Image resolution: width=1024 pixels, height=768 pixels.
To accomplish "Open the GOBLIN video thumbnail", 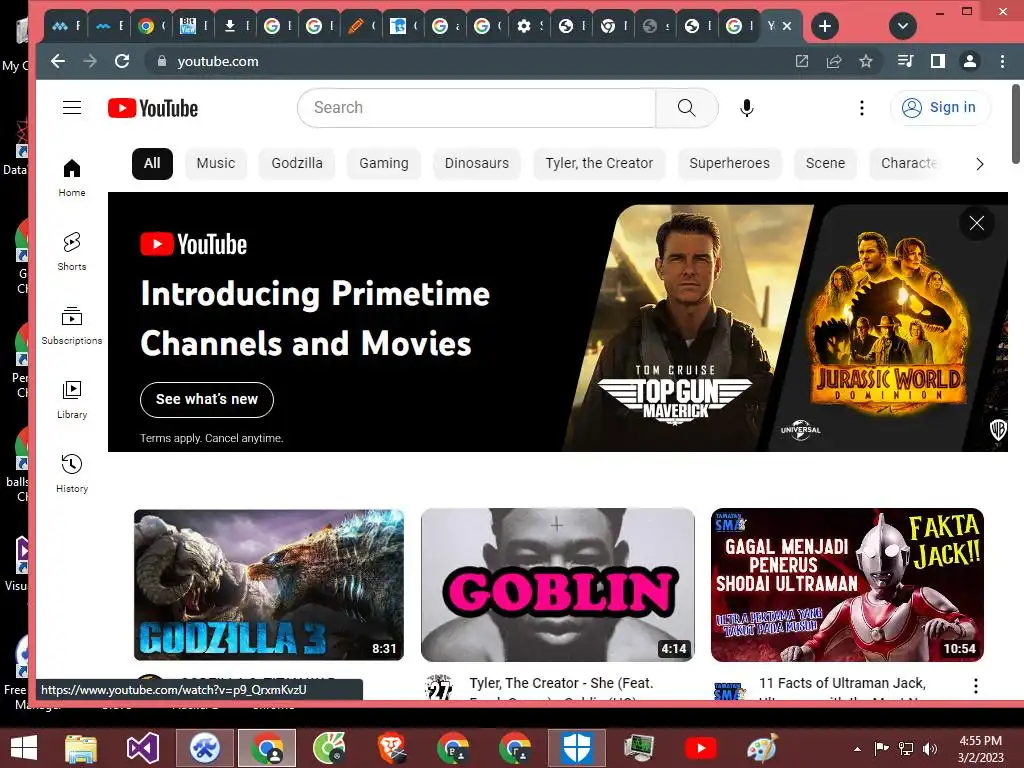I will 558,585.
